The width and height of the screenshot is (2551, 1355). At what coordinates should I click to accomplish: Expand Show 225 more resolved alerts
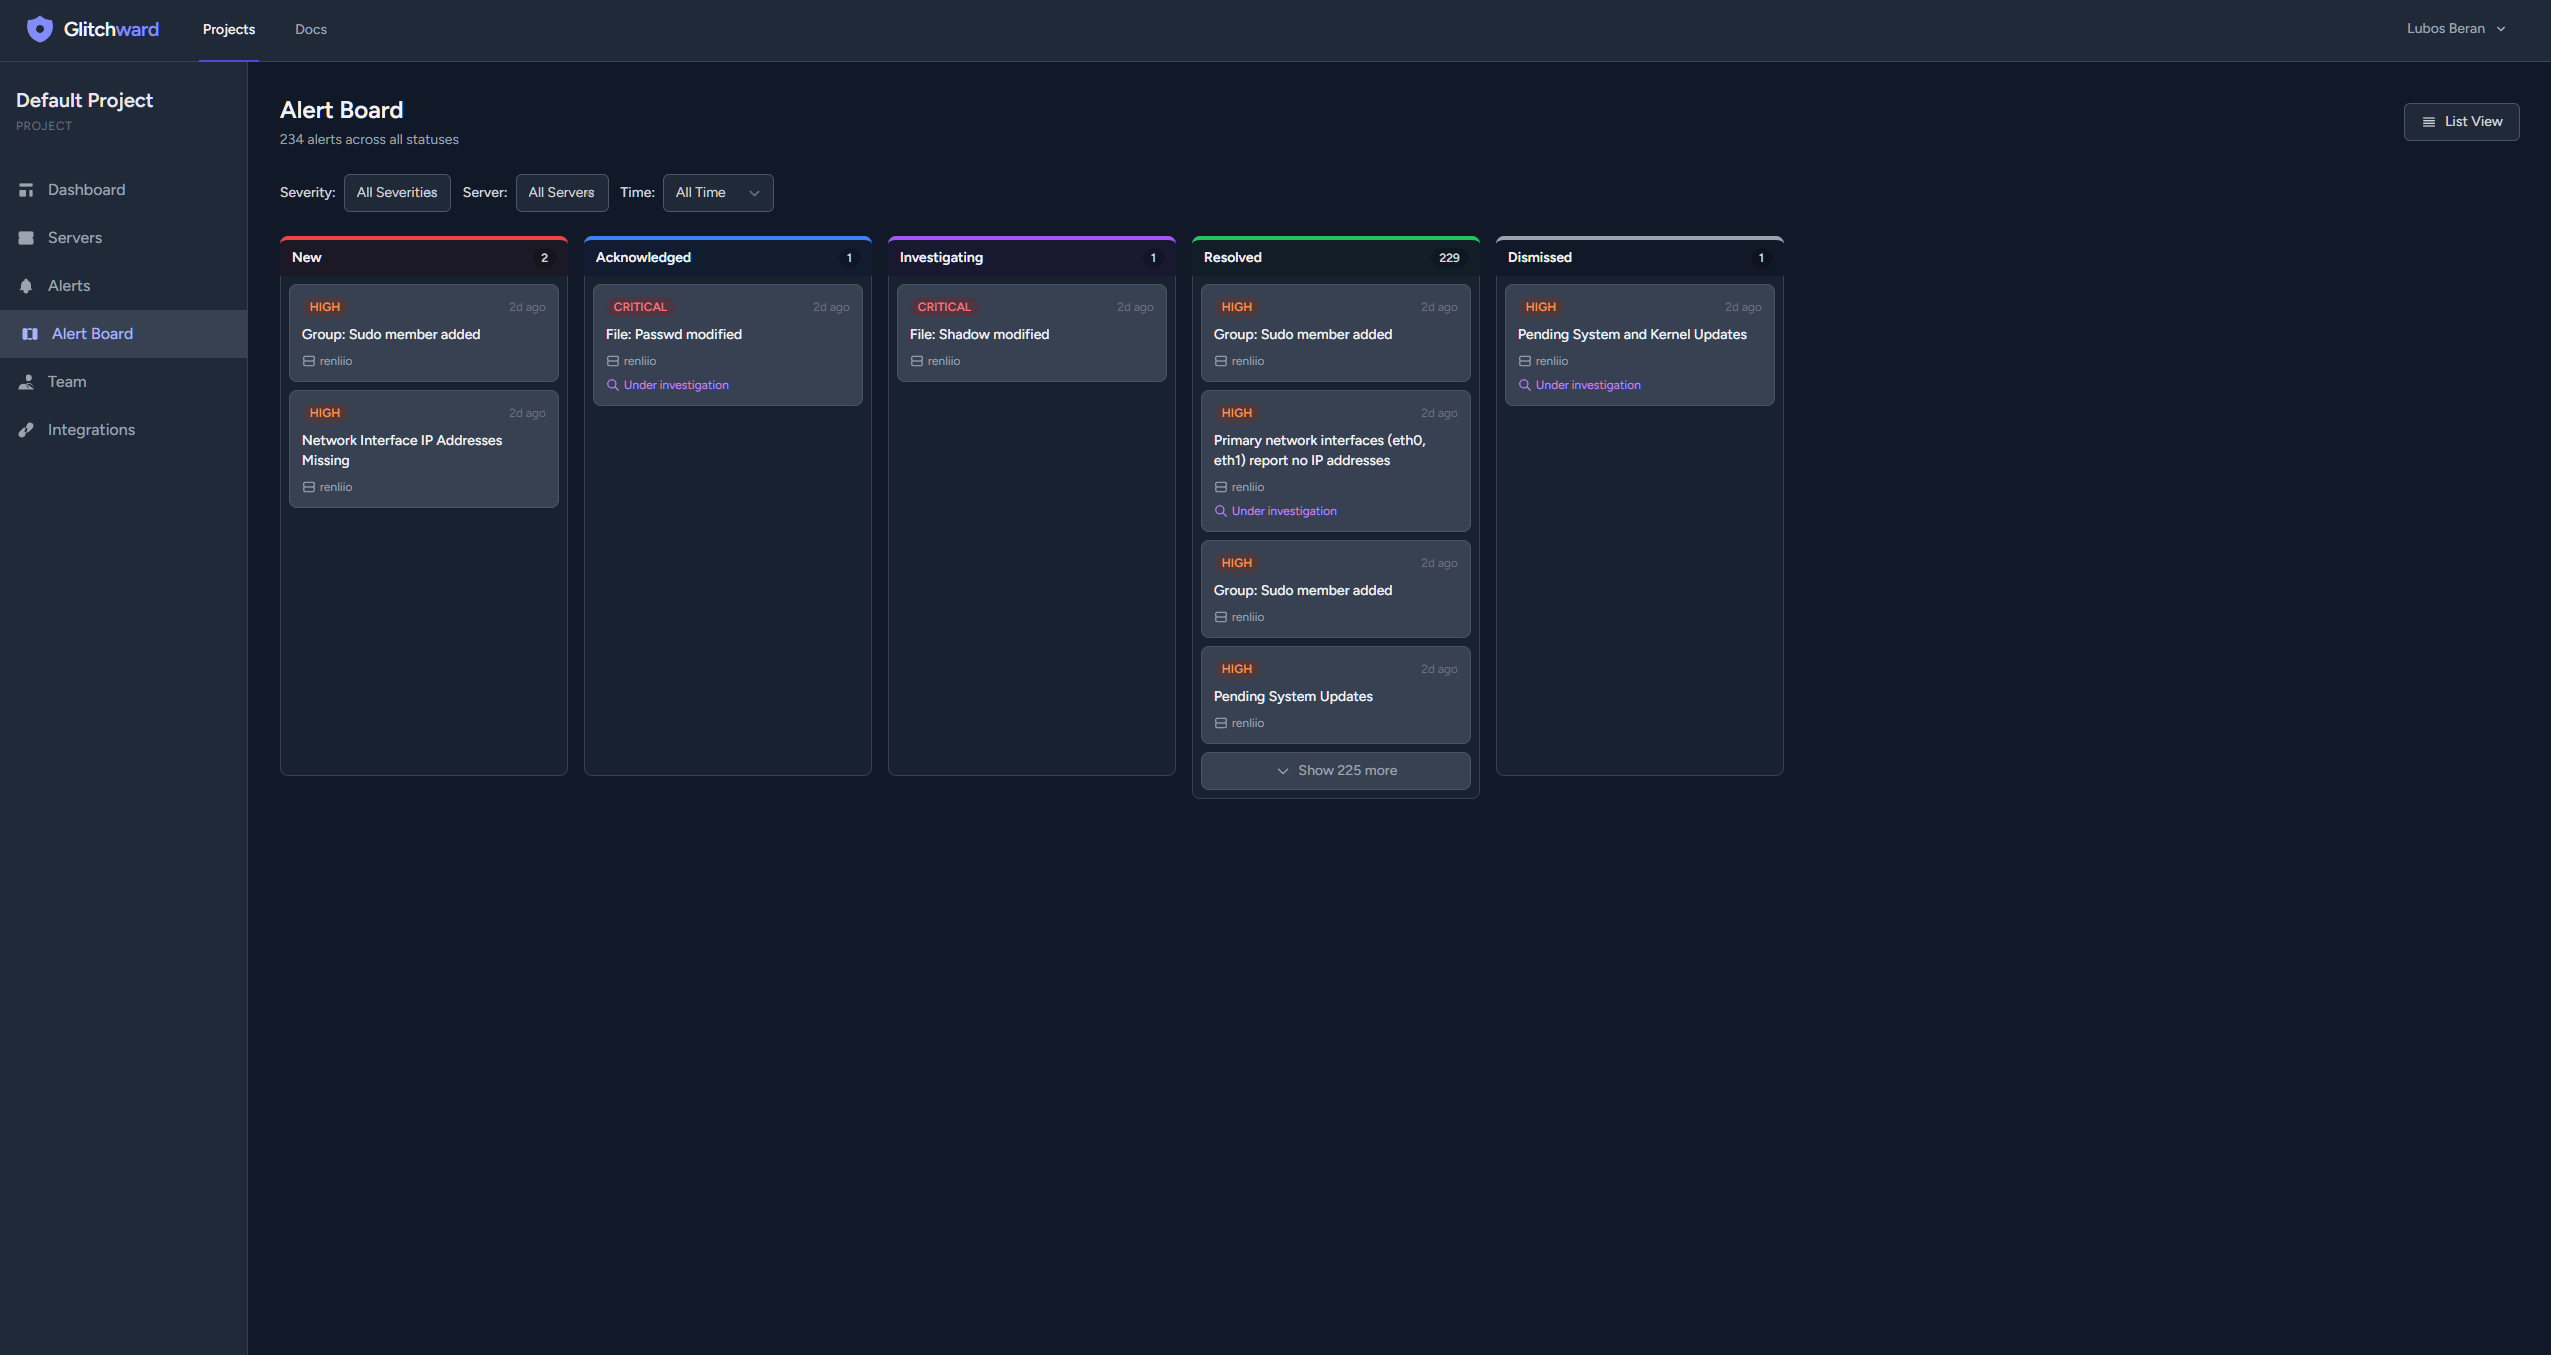pos(1335,771)
